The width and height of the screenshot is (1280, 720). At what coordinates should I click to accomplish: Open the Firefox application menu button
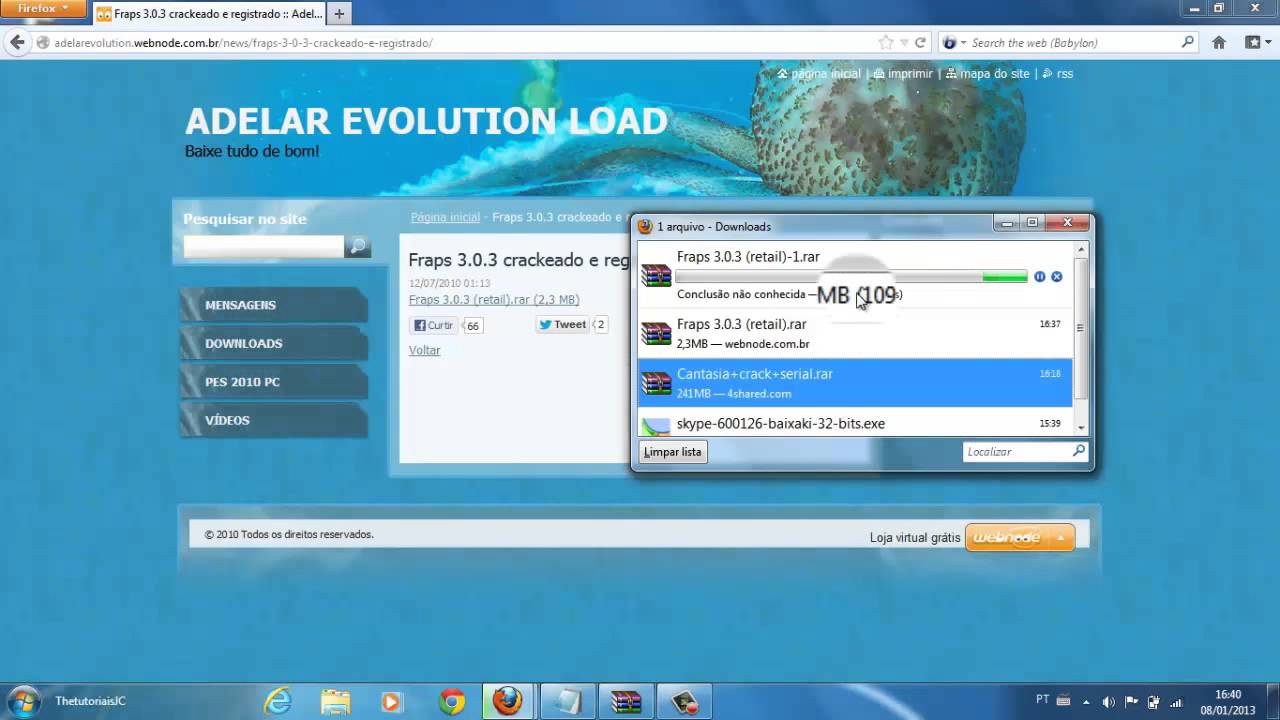(x=43, y=9)
